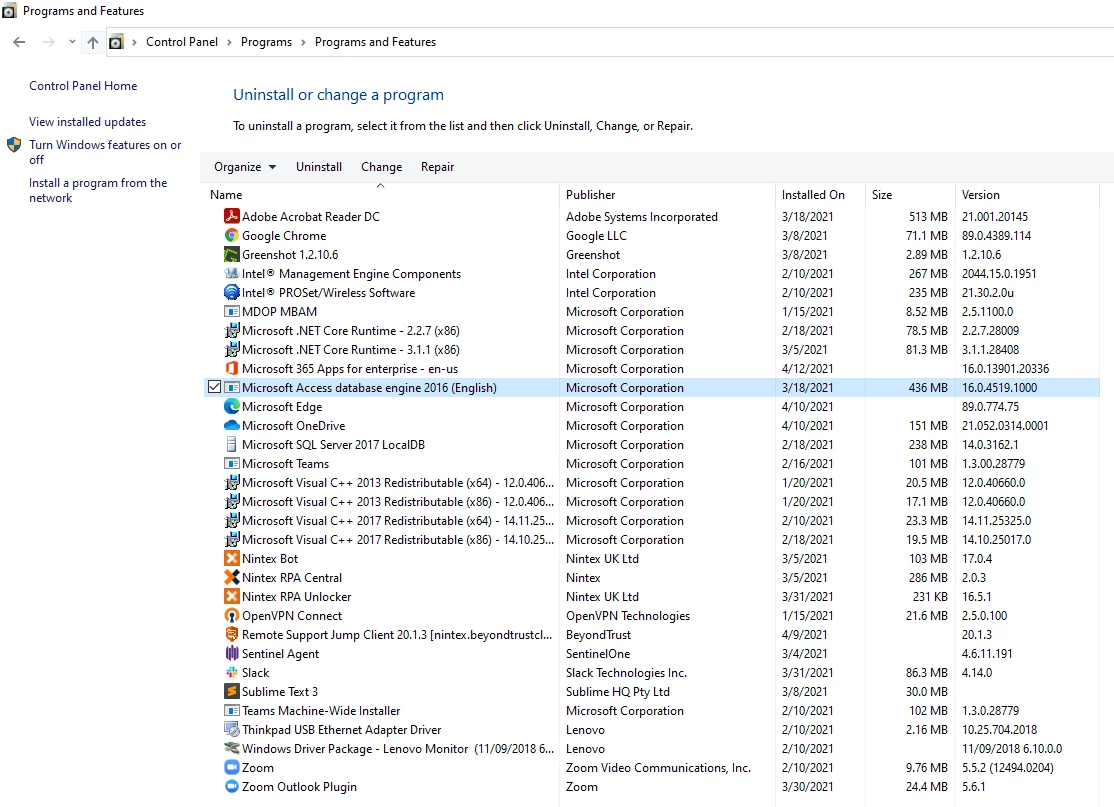Sort the list by Installed On column
This screenshot has width=1114, height=807.
coord(820,195)
